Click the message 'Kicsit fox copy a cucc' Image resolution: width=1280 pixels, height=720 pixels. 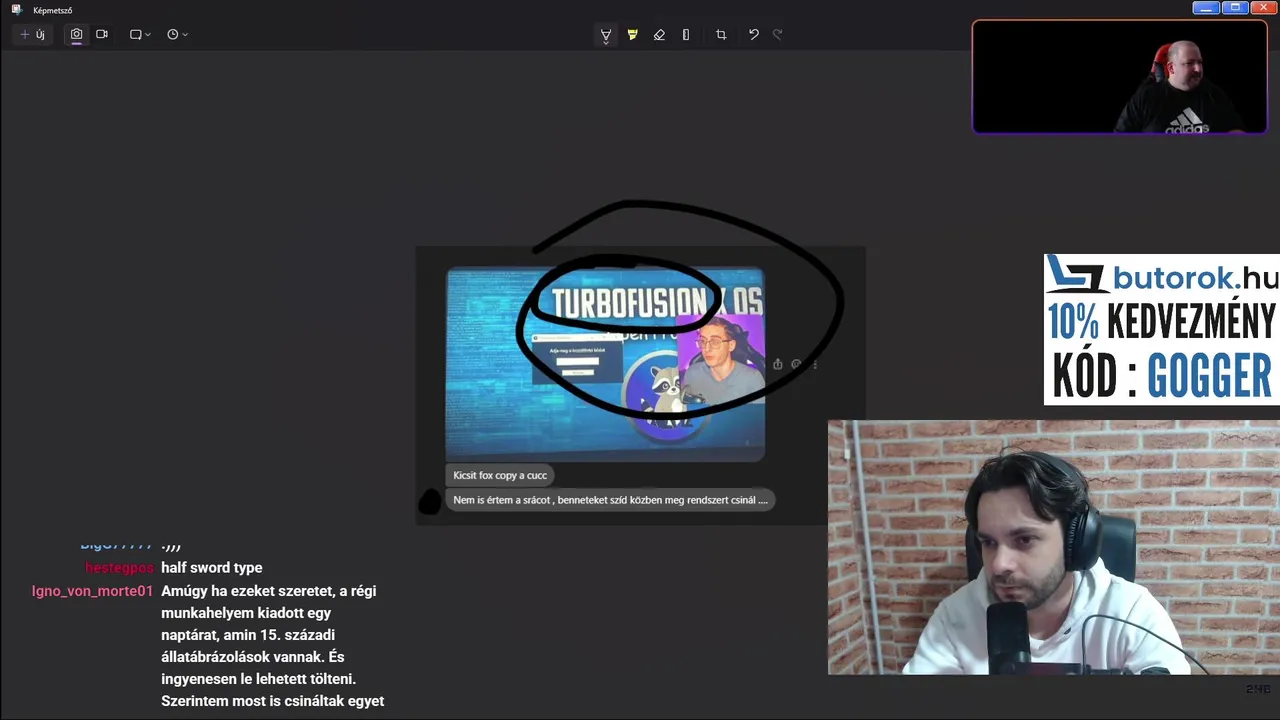(x=500, y=475)
